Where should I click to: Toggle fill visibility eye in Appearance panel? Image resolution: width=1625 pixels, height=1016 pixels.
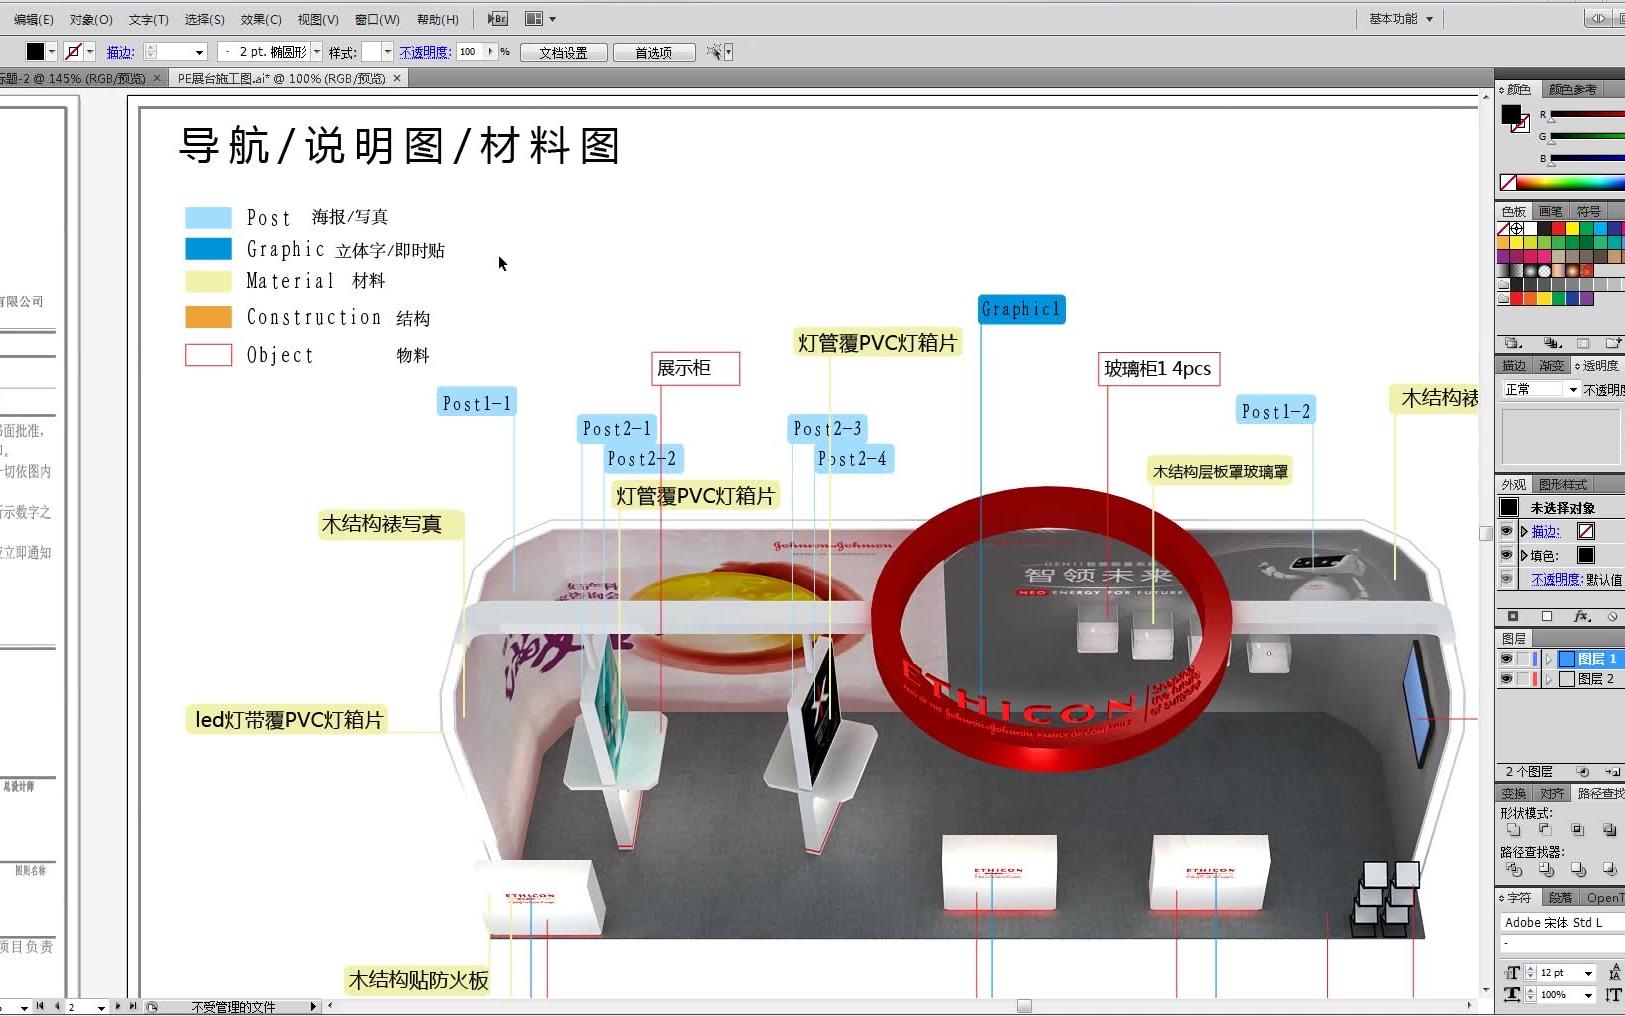[x=1506, y=555]
